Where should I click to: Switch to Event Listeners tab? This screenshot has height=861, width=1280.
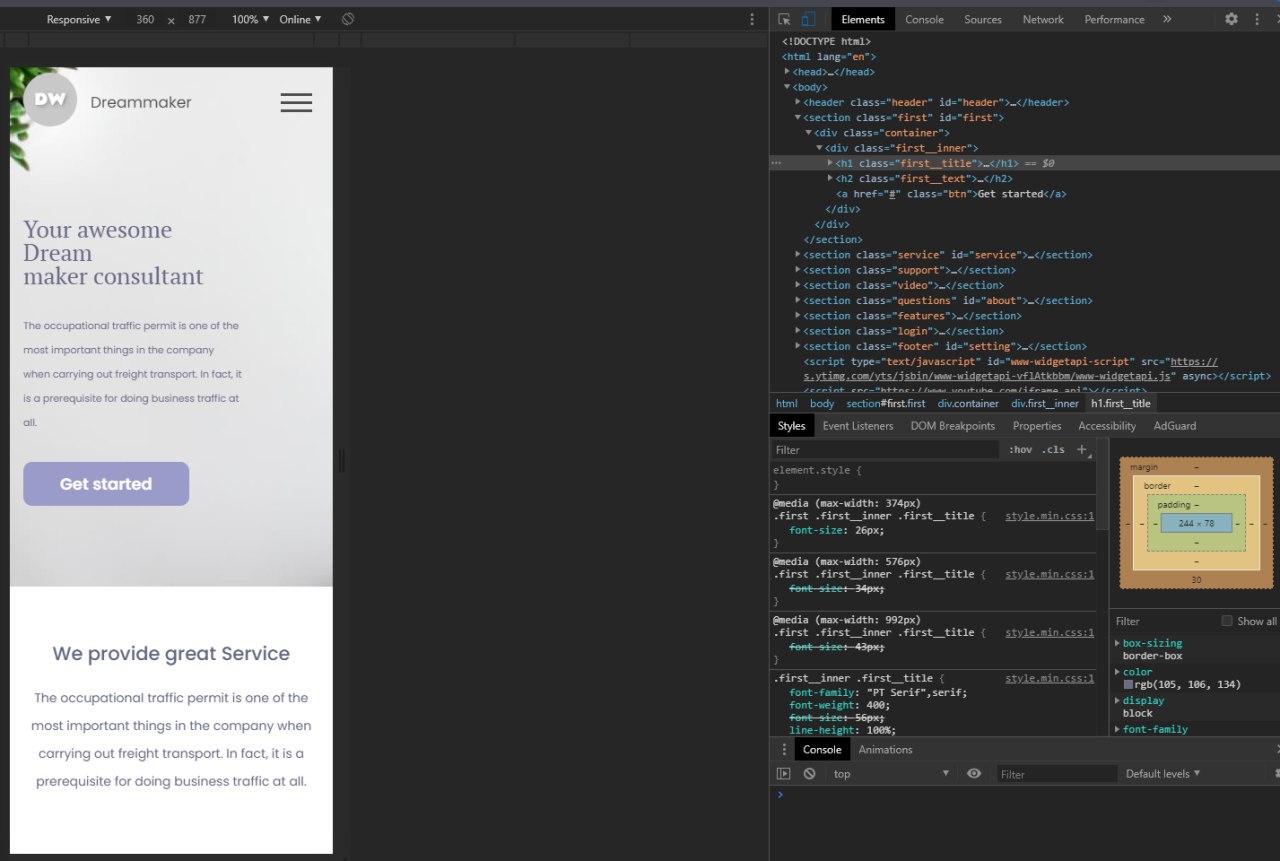coord(858,426)
